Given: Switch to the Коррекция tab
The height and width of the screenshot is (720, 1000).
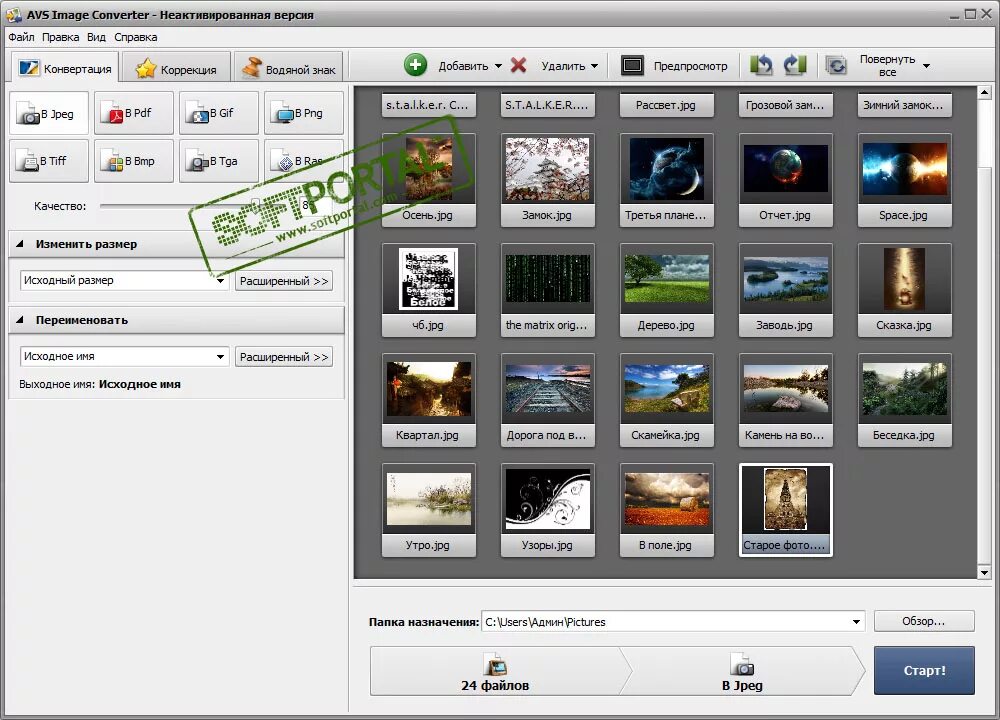Looking at the screenshot, I should (x=175, y=69).
